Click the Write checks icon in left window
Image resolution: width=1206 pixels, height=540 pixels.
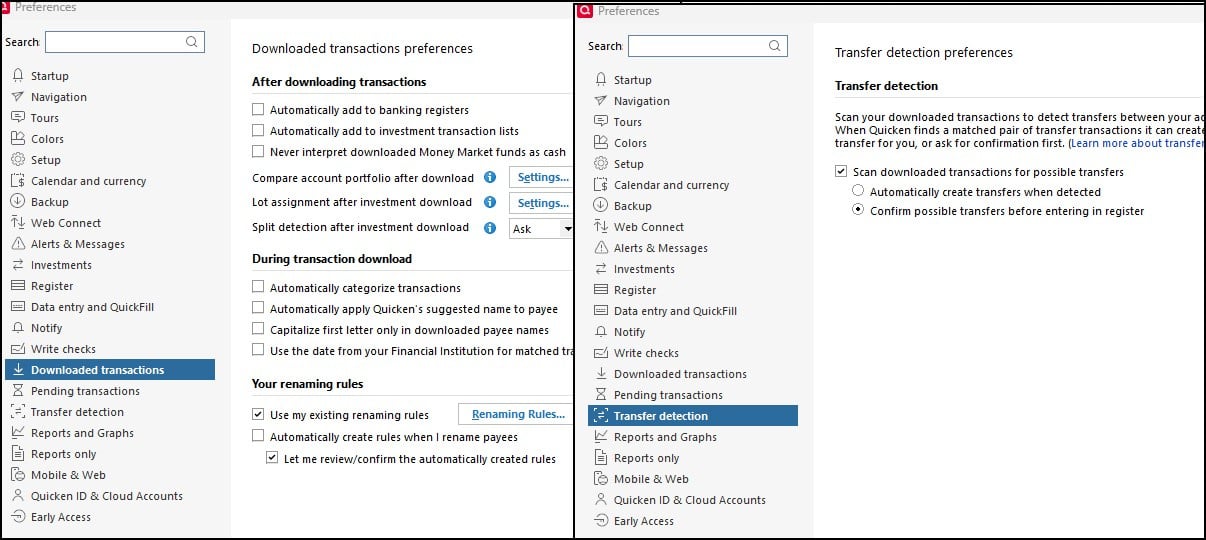[x=18, y=349]
